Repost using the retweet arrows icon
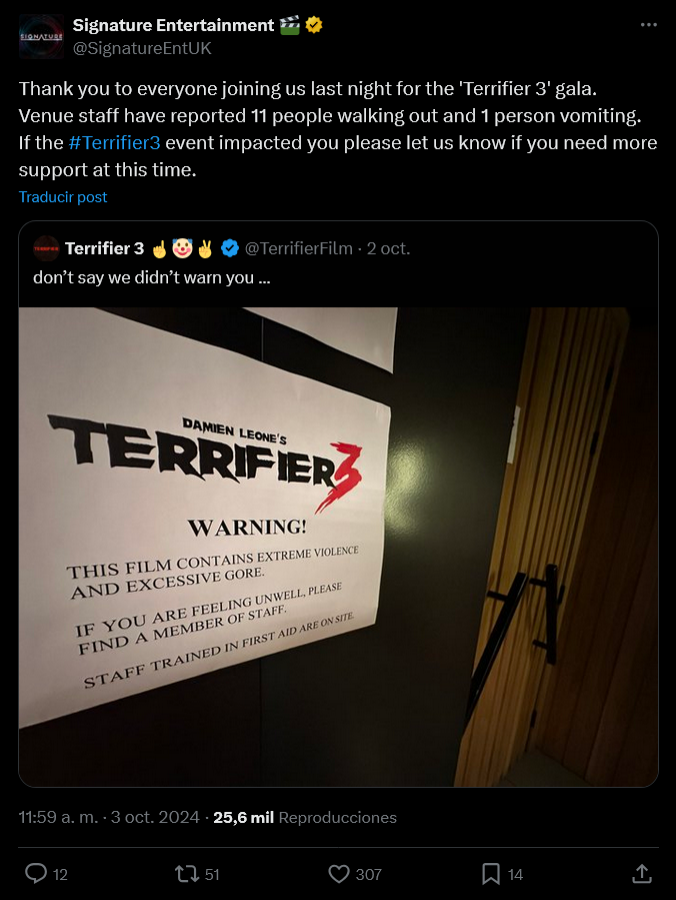Screen dimensions: 676x900 (186, 874)
